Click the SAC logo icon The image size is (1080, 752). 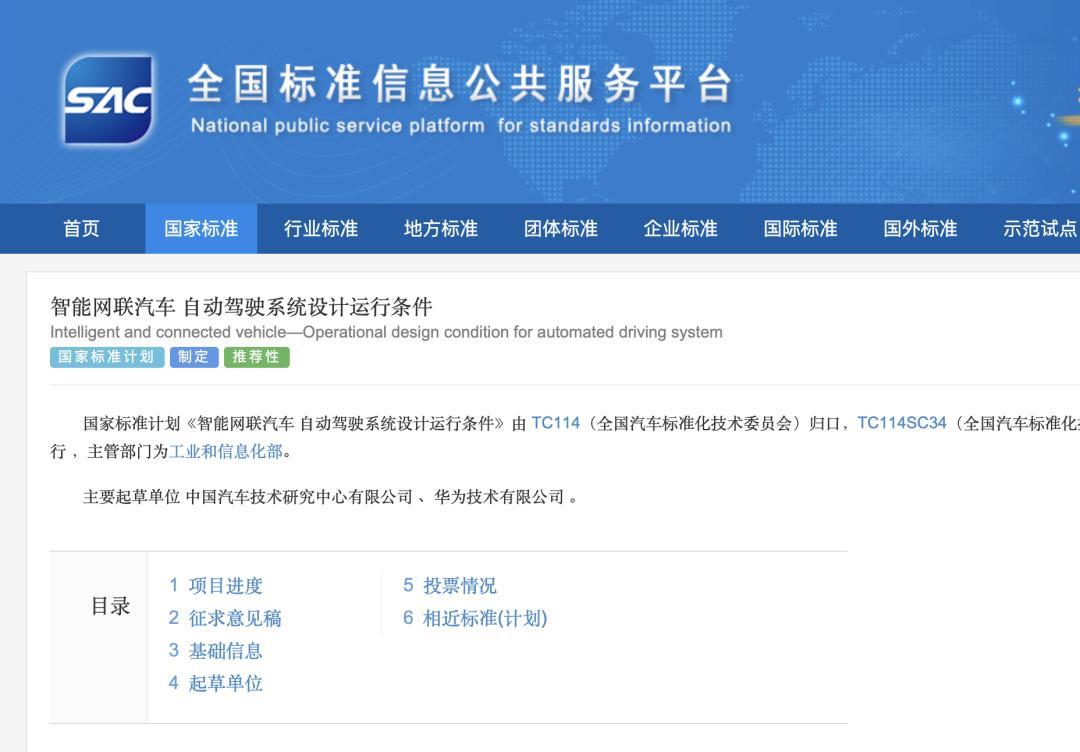pyautogui.click(x=108, y=100)
